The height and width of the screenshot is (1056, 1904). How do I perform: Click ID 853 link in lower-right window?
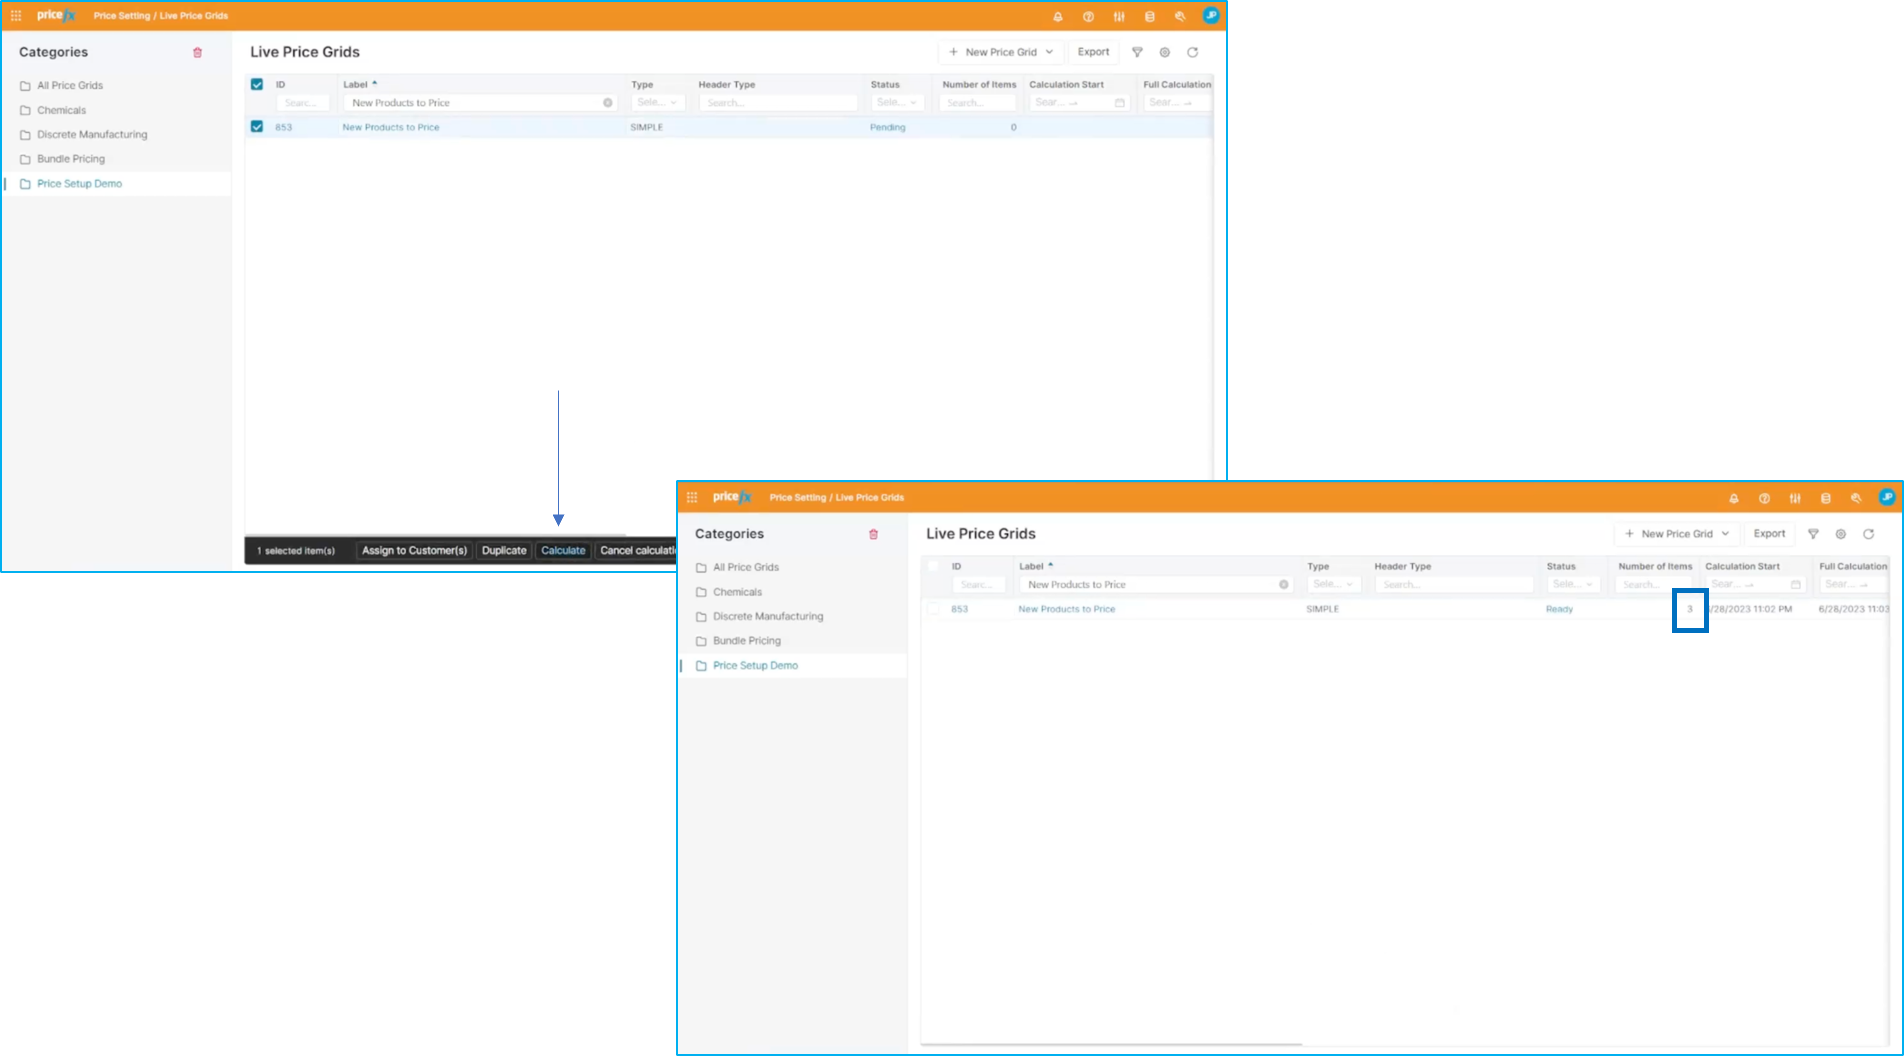click(x=960, y=609)
